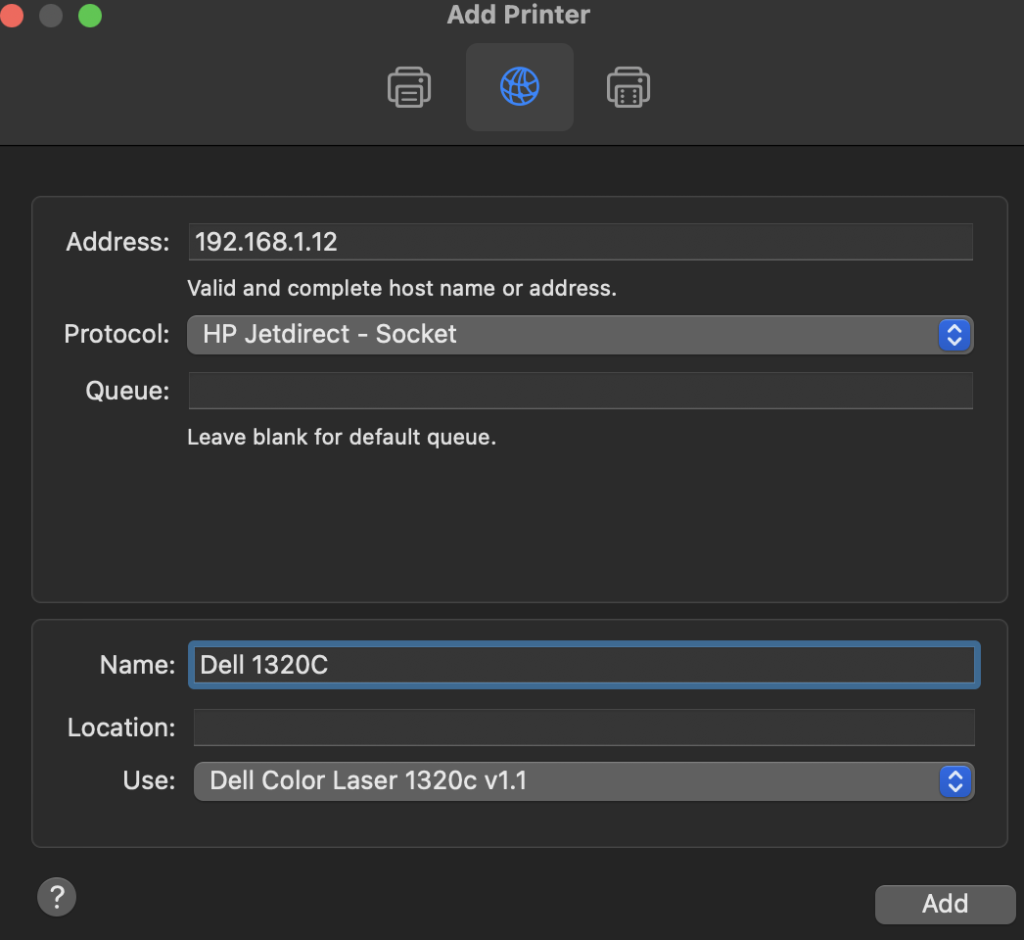This screenshot has height=940, width=1024.
Task: Open the Use dropdown for driver selection
Action: tap(565, 781)
